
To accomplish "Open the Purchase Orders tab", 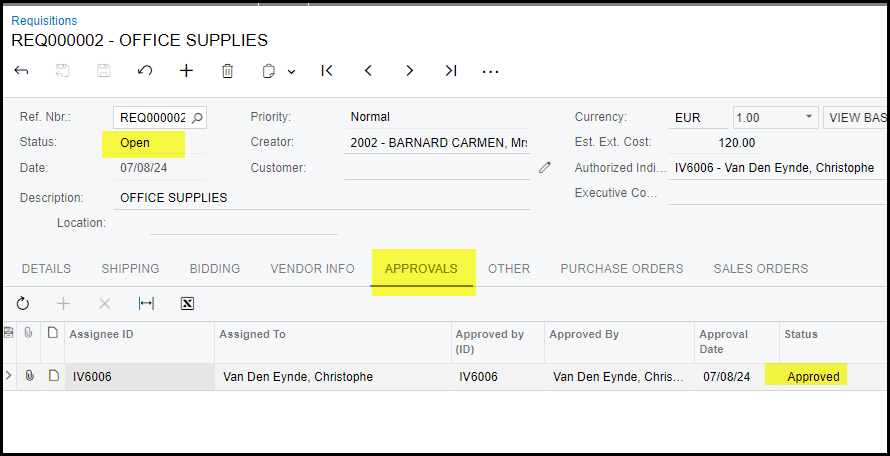I will point(621,268).
